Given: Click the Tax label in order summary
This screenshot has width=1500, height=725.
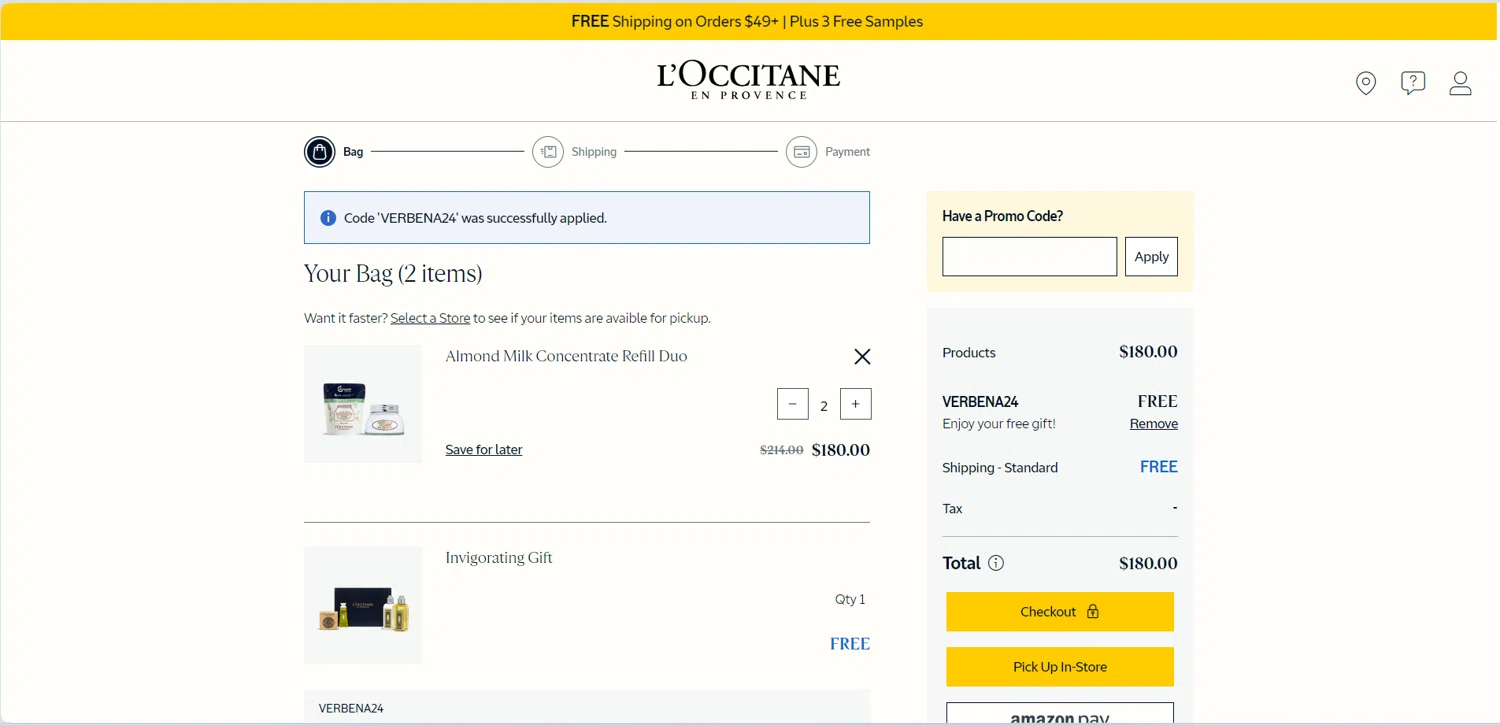Looking at the screenshot, I should pos(952,509).
